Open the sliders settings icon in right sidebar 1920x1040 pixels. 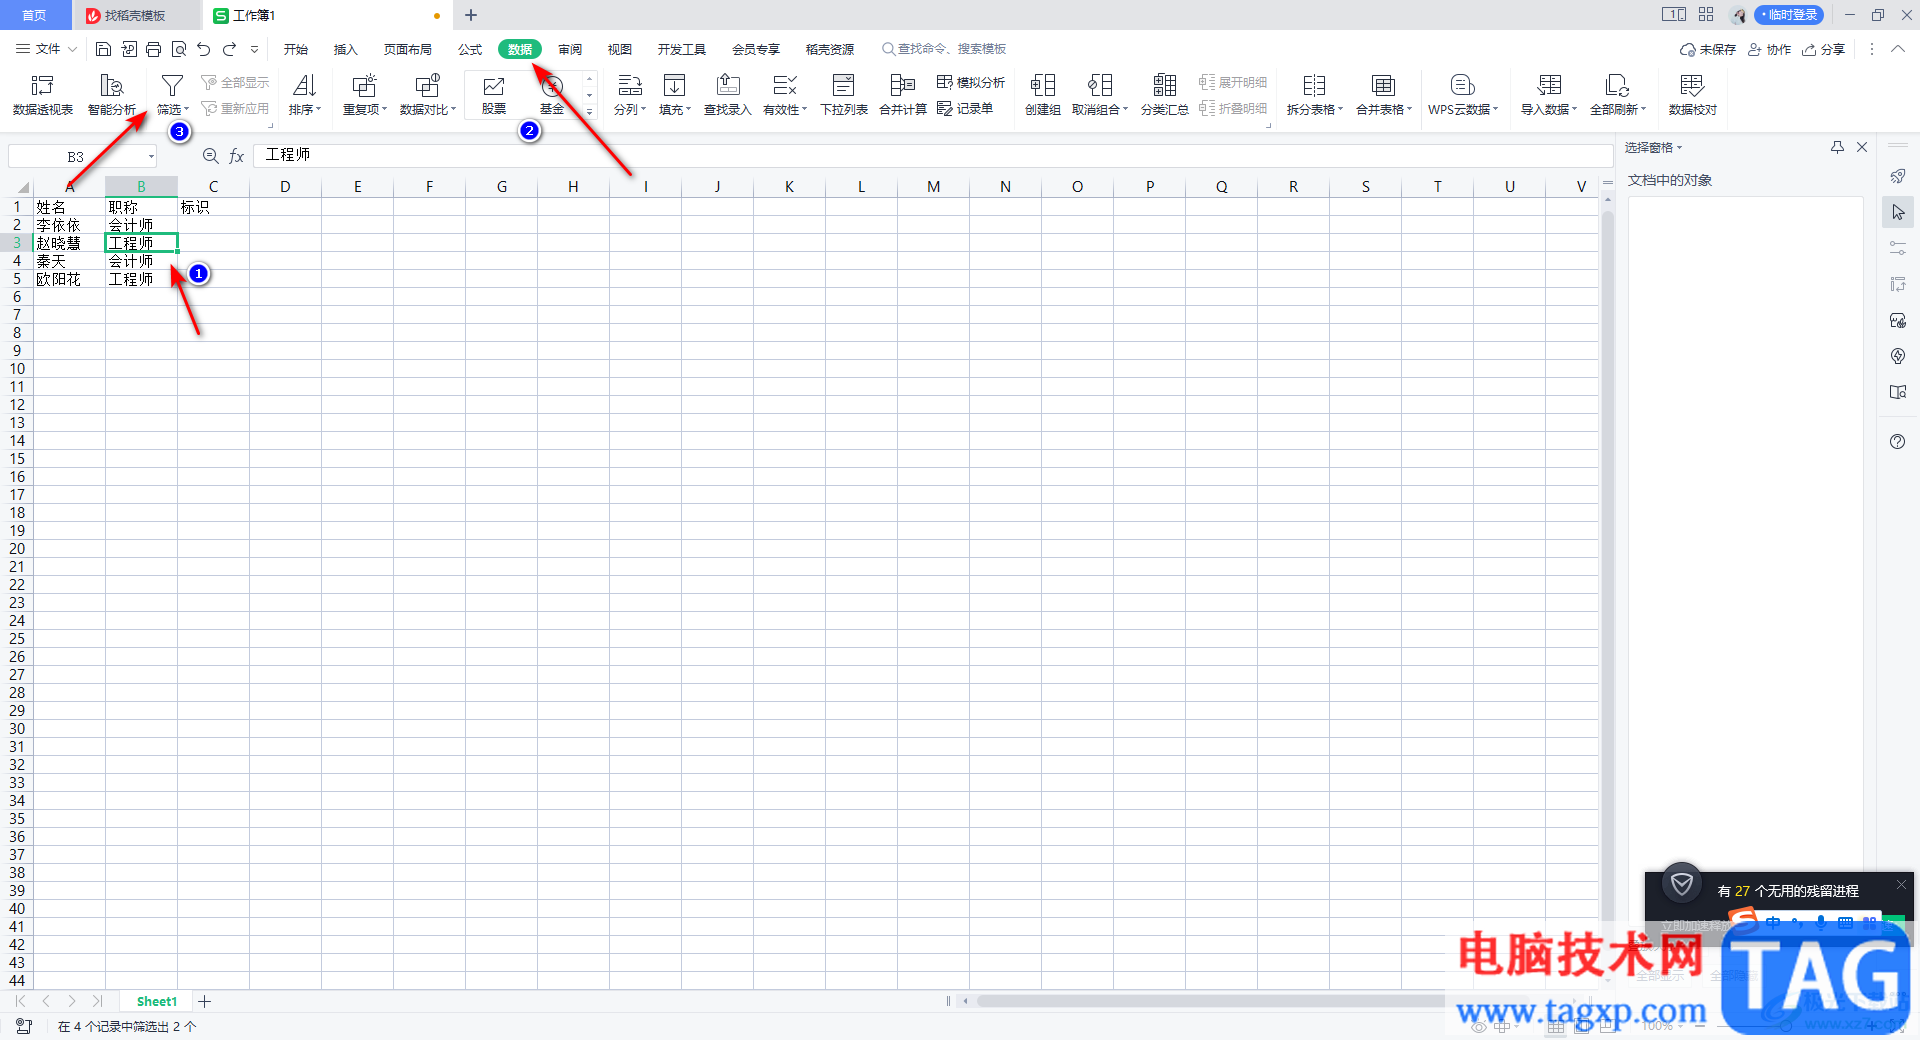click(x=1898, y=248)
